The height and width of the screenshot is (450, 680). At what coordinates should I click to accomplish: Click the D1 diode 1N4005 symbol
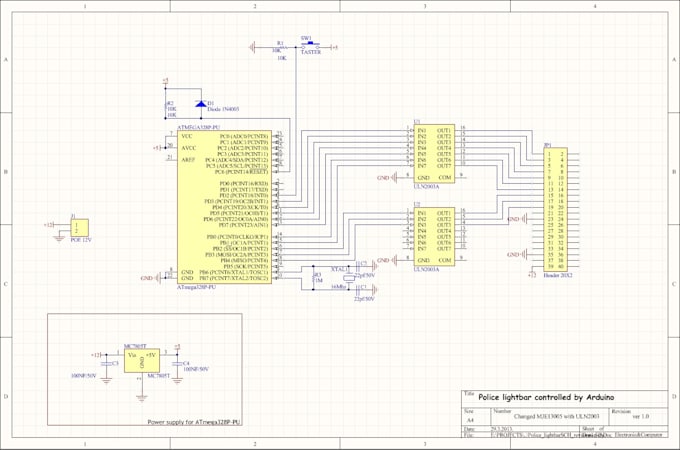click(x=200, y=104)
